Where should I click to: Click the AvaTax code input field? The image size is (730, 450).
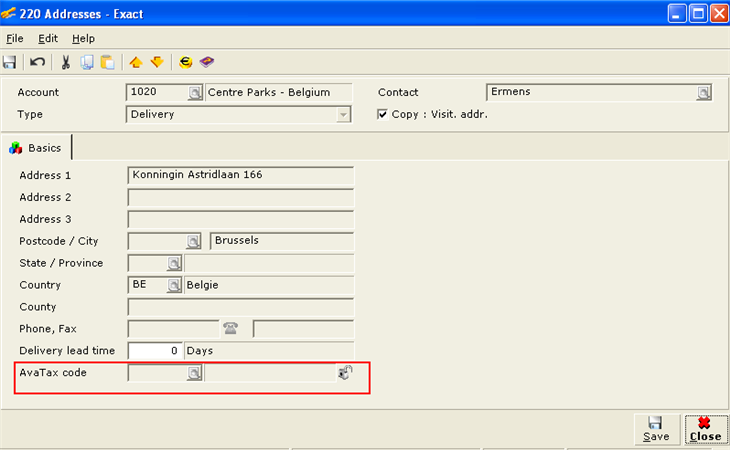tap(158, 373)
